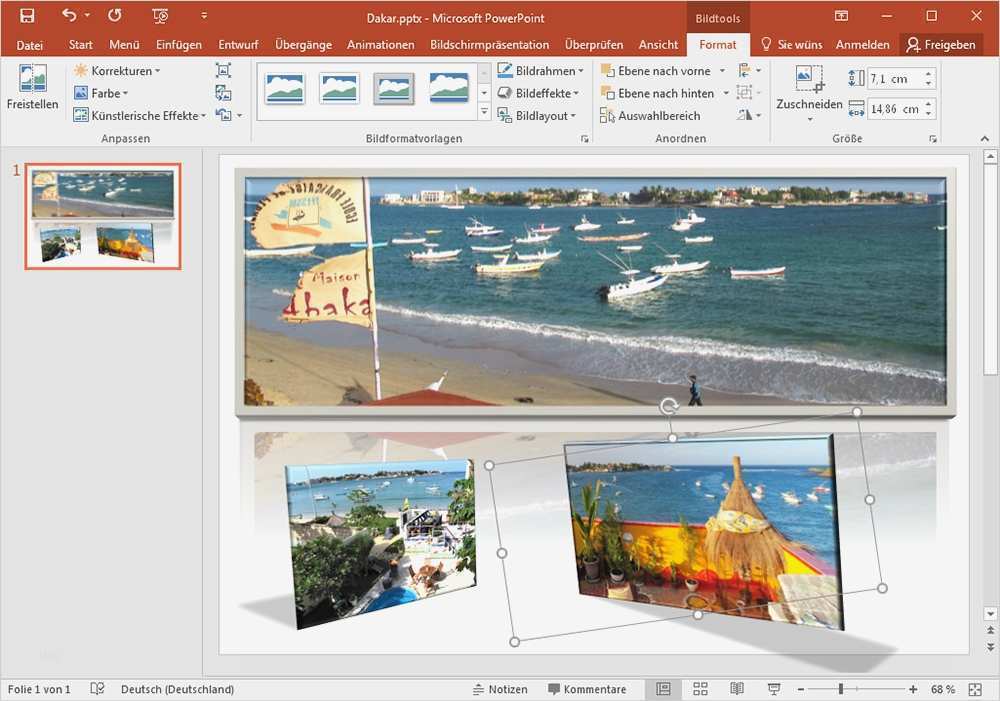Start the presentation from status bar
This screenshot has width=1000, height=701.
point(774,689)
